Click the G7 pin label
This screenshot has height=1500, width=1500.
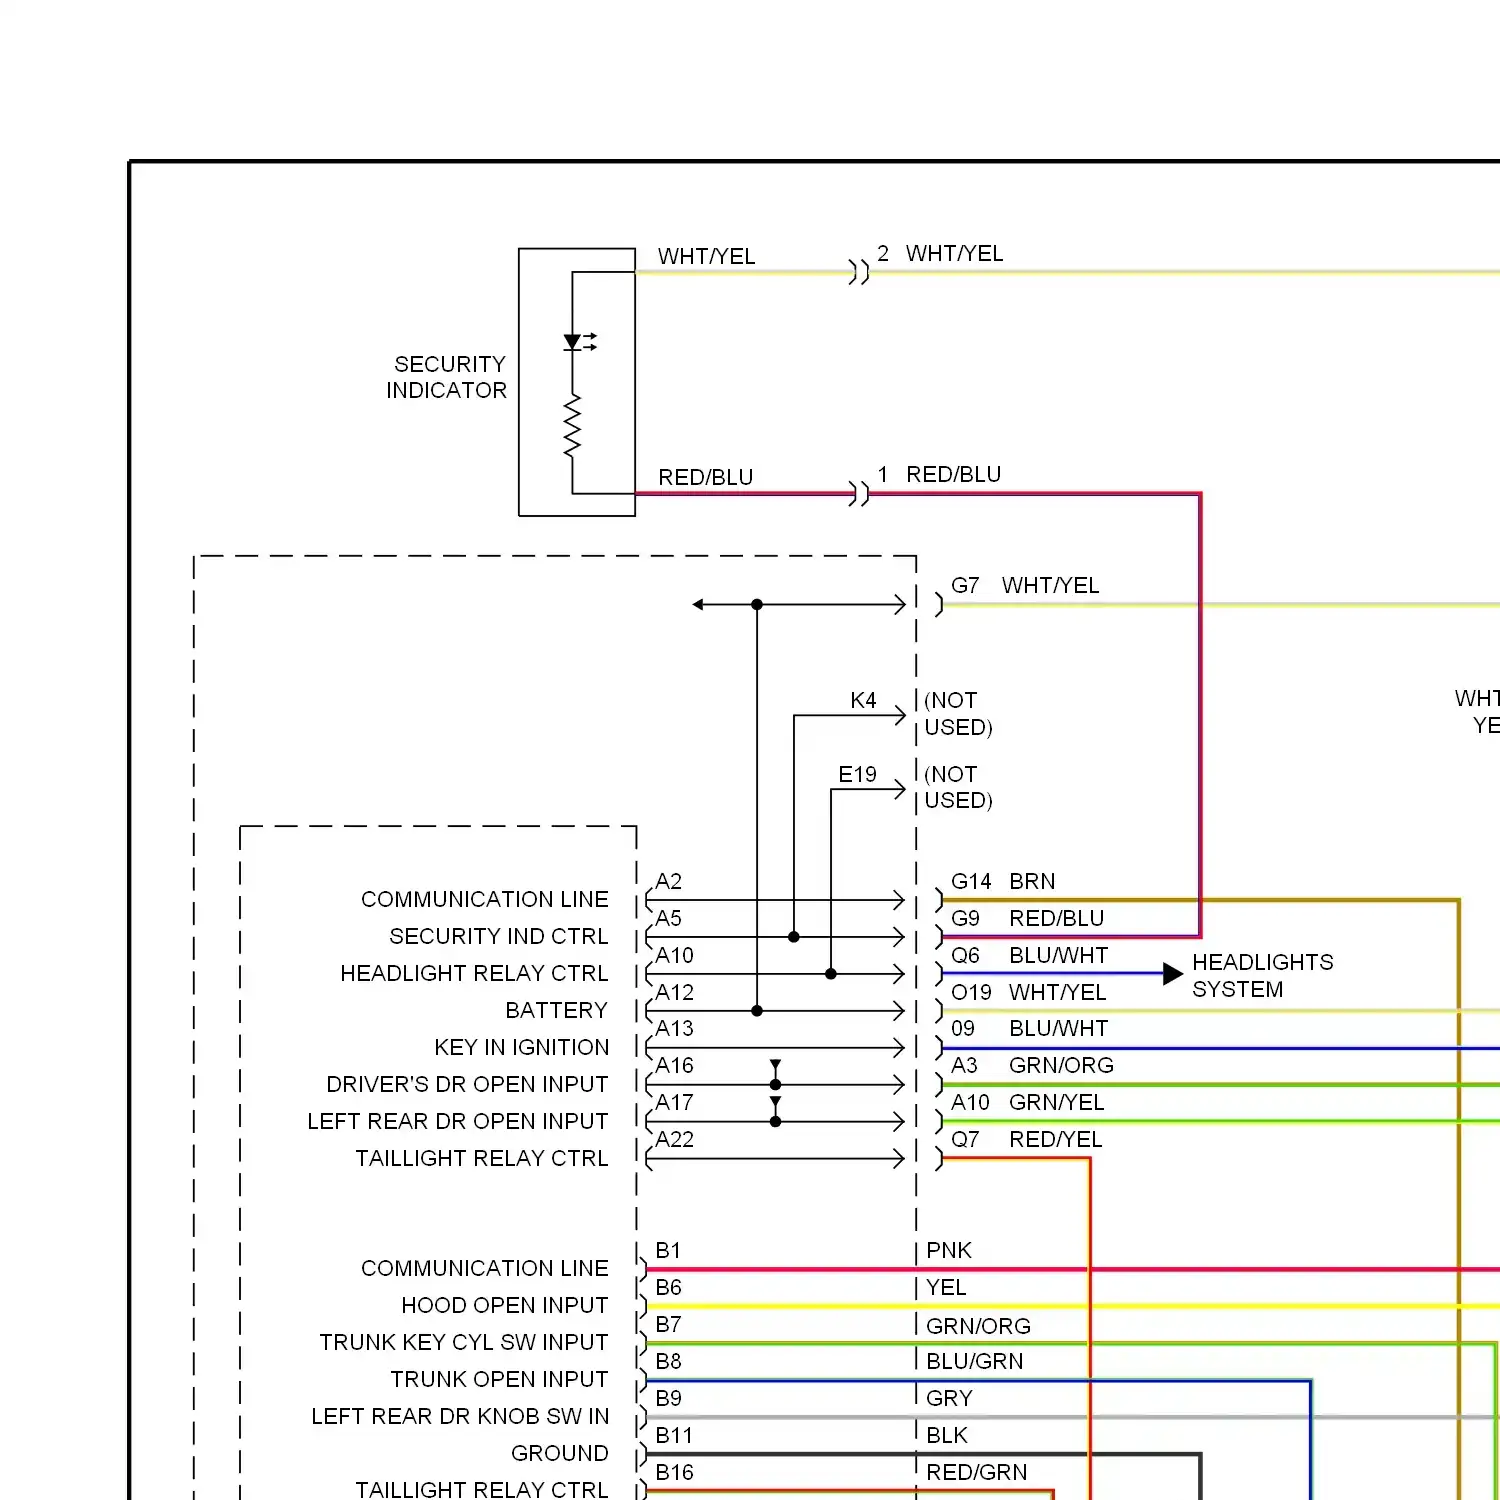[965, 585]
